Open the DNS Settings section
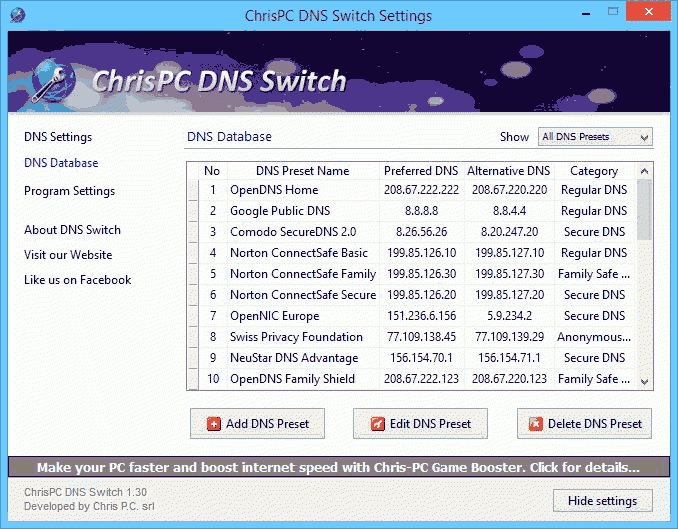 click(58, 137)
